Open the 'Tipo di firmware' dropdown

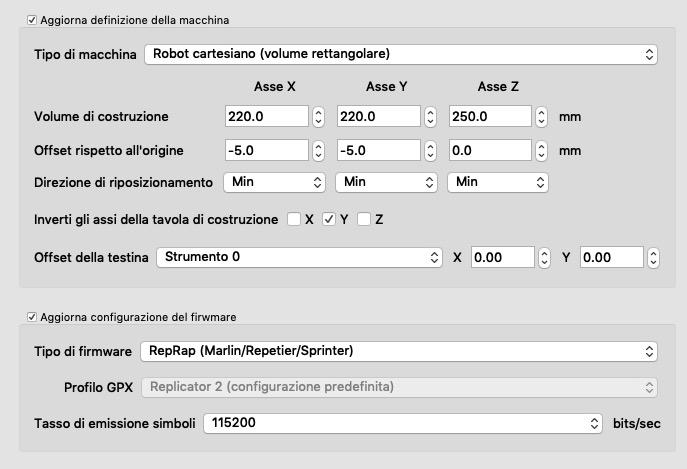[x=398, y=351]
